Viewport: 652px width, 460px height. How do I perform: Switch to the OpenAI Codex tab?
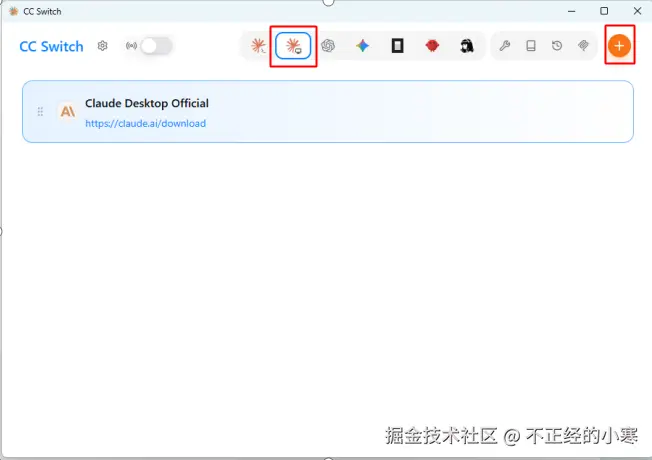point(328,46)
